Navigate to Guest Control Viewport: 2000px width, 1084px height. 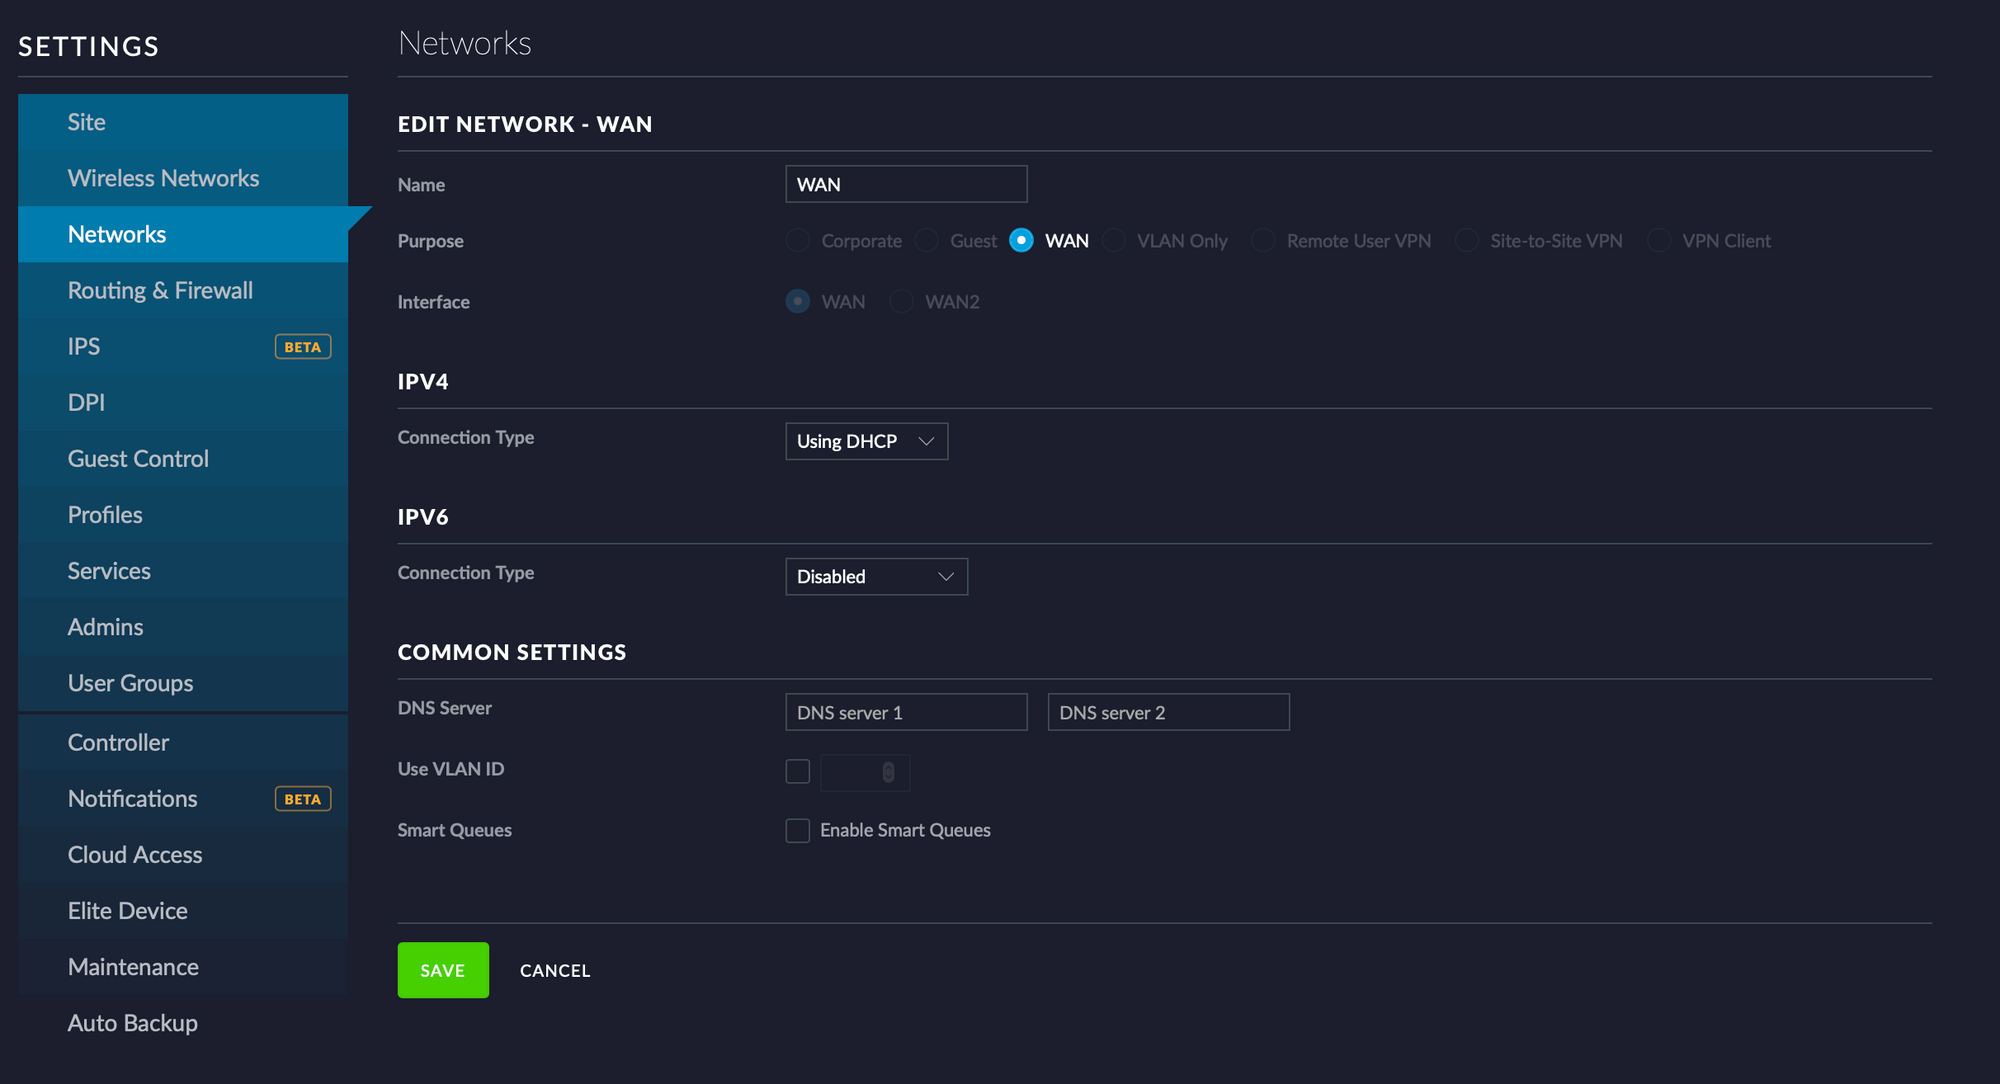[x=183, y=458]
